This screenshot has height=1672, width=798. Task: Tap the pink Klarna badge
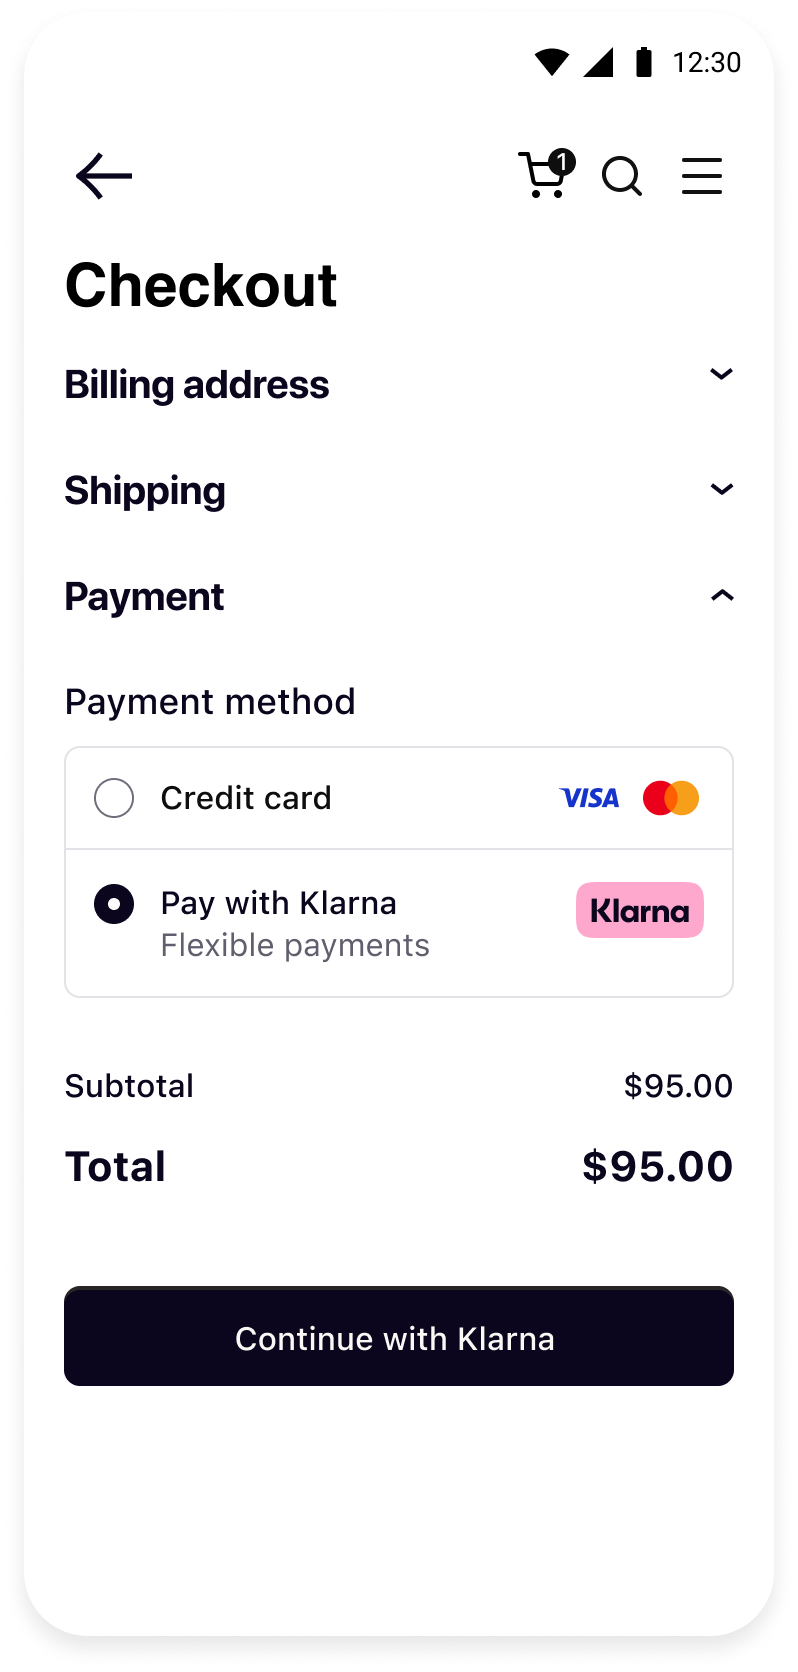coord(640,910)
